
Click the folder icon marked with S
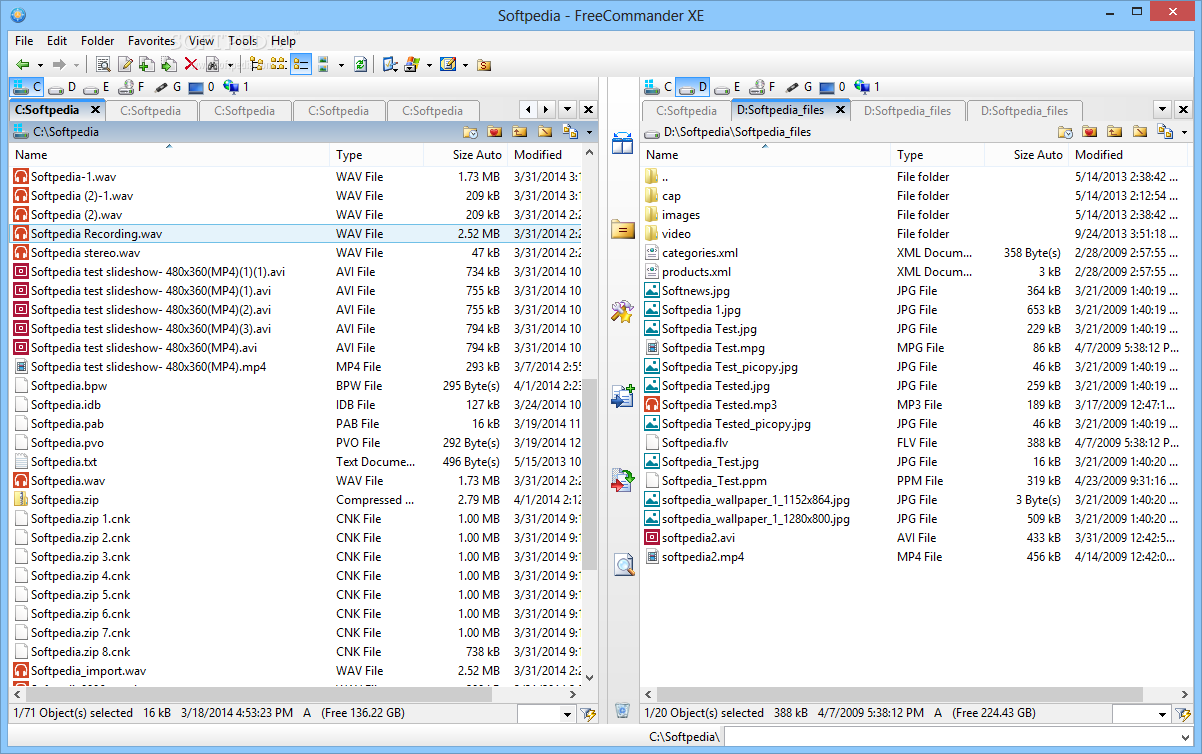coord(484,64)
